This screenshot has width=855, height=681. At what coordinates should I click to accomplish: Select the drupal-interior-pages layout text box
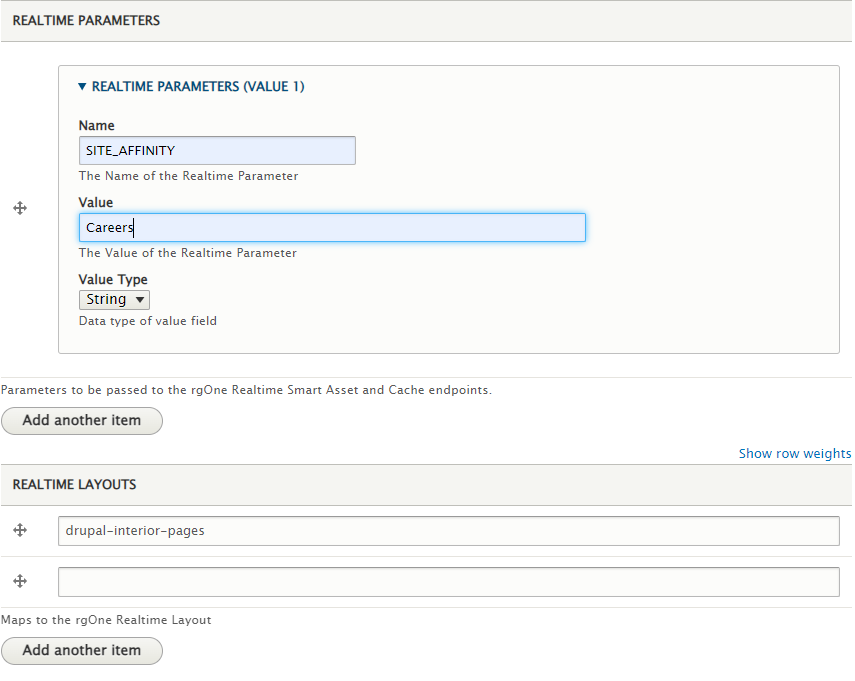tap(448, 530)
